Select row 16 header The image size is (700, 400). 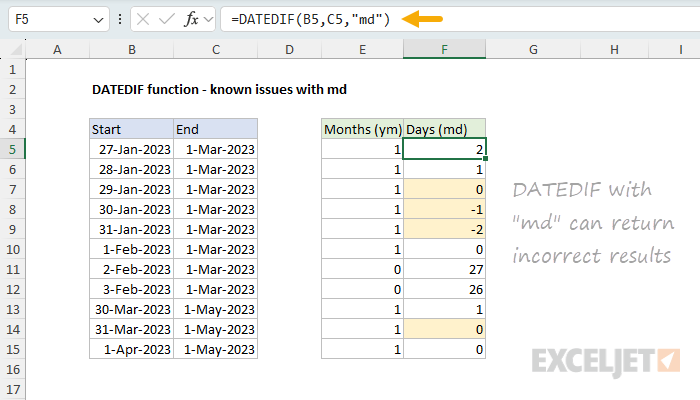coord(12,369)
